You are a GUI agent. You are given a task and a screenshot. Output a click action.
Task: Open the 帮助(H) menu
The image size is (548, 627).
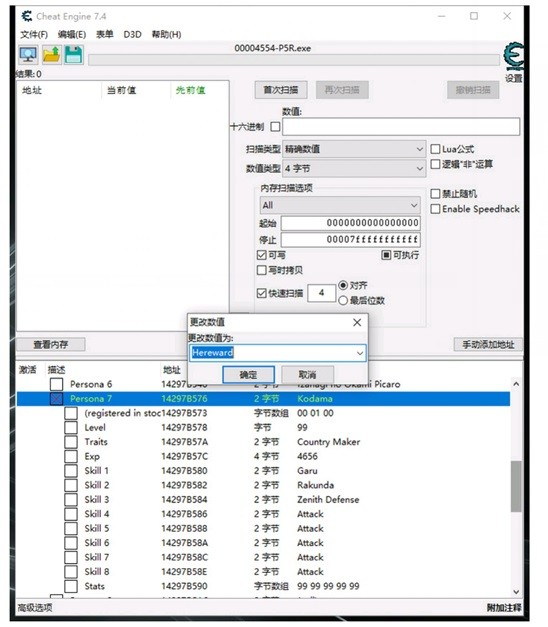(166, 34)
